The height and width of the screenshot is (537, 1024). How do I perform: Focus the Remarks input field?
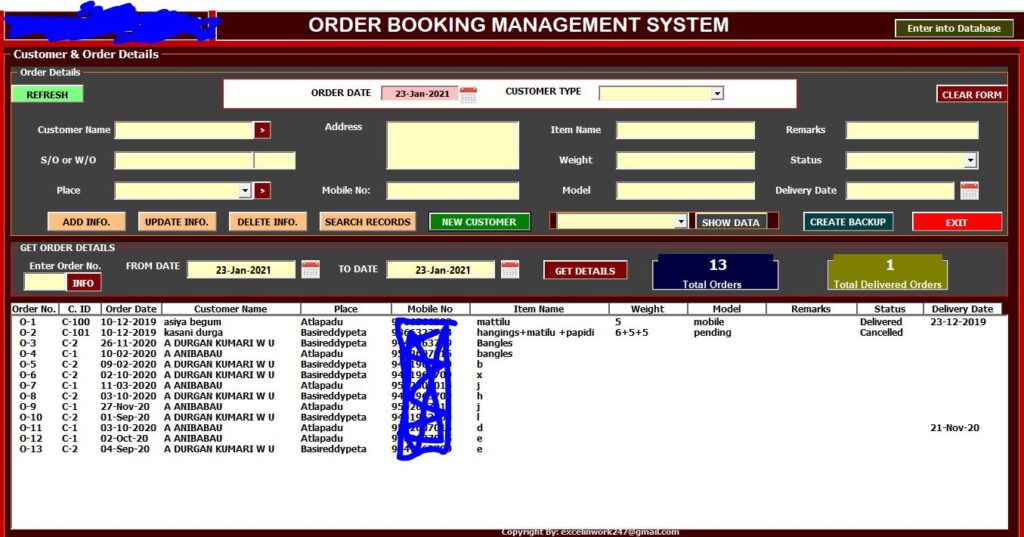point(912,130)
